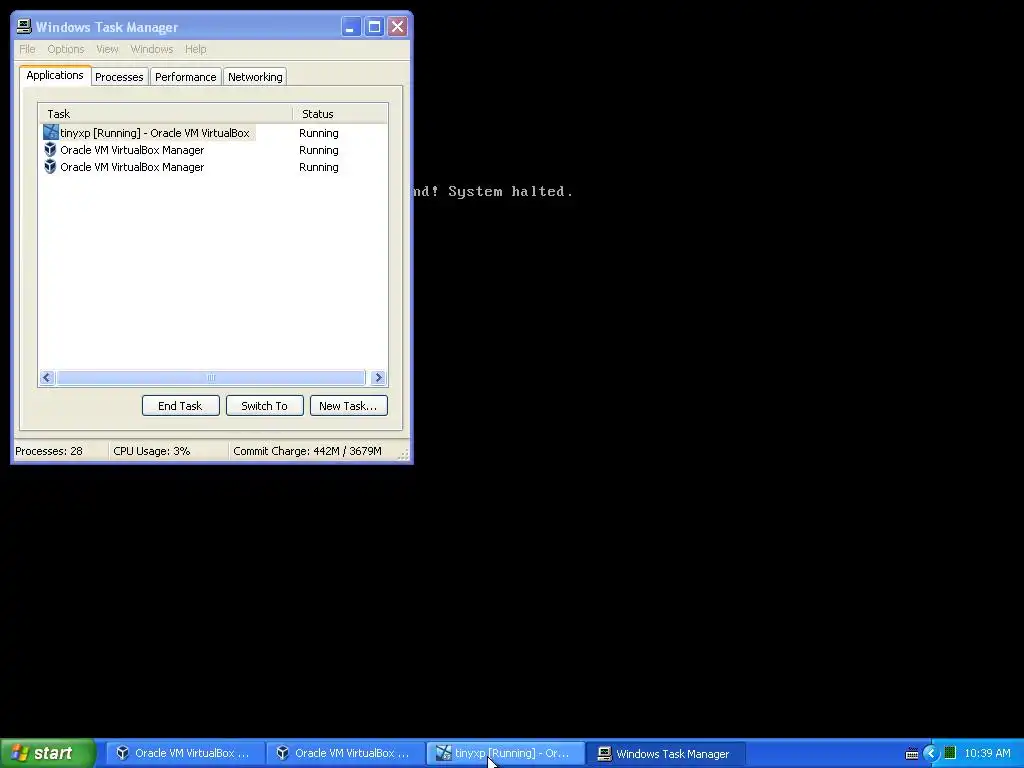Viewport: 1024px width, 768px height.
Task: Click the horizontal scrollbar thumb
Action: [x=211, y=377]
